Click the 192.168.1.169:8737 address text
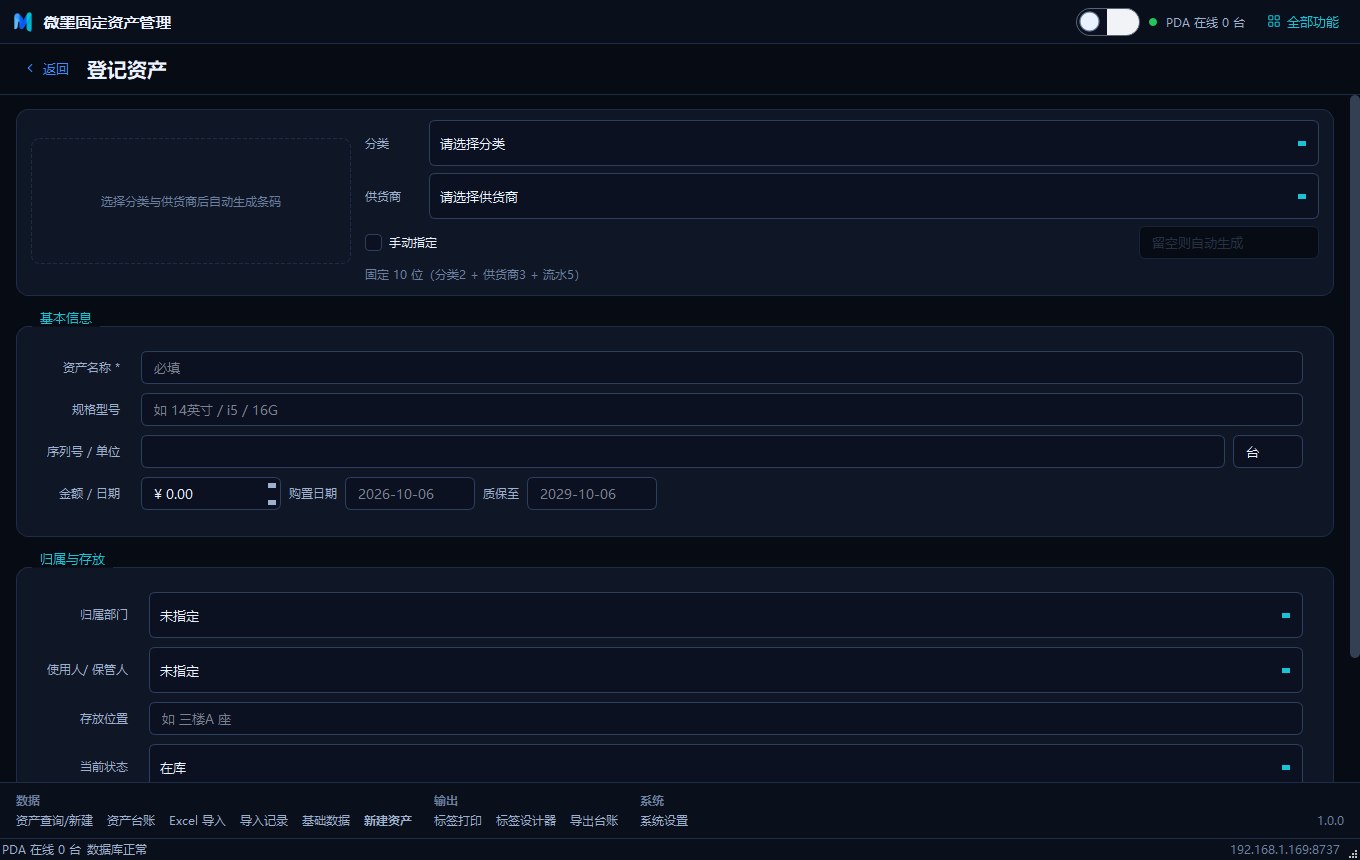The height and width of the screenshot is (860, 1360). coord(1284,850)
